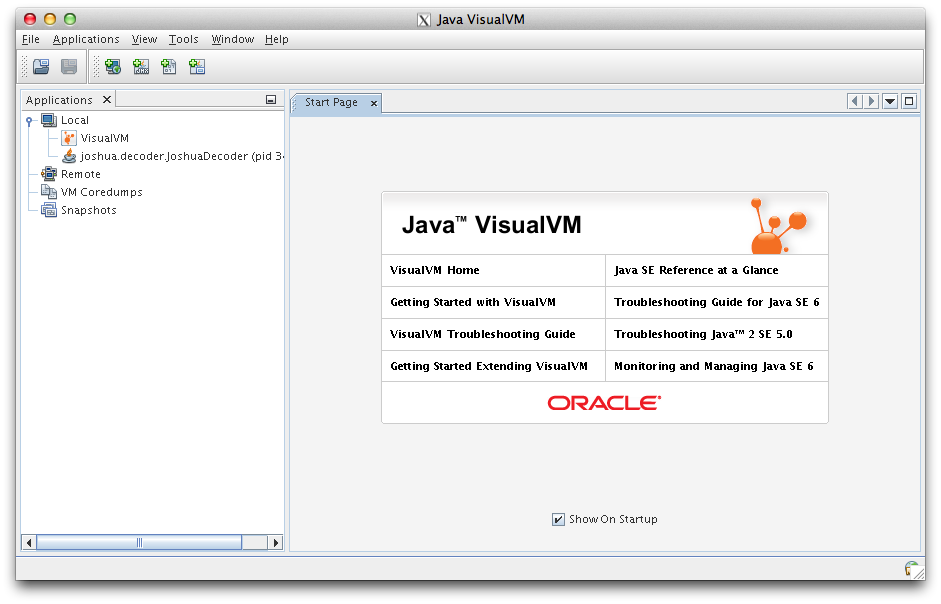Click the yellow minimize window button
Screen dimensions: 941x604
[50, 19]
